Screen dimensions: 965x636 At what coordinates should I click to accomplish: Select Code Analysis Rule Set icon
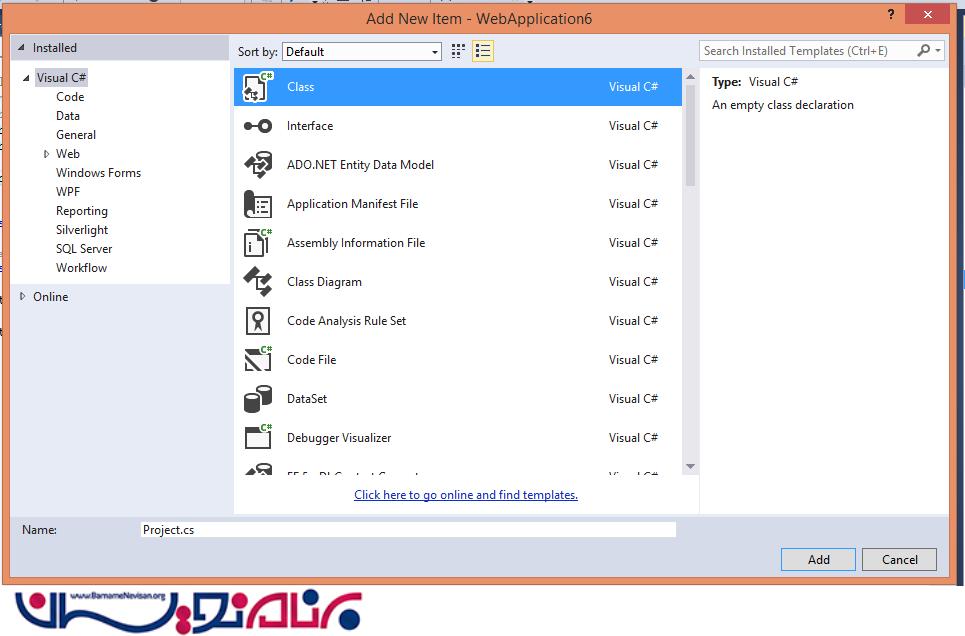click(x=258, y=321)
